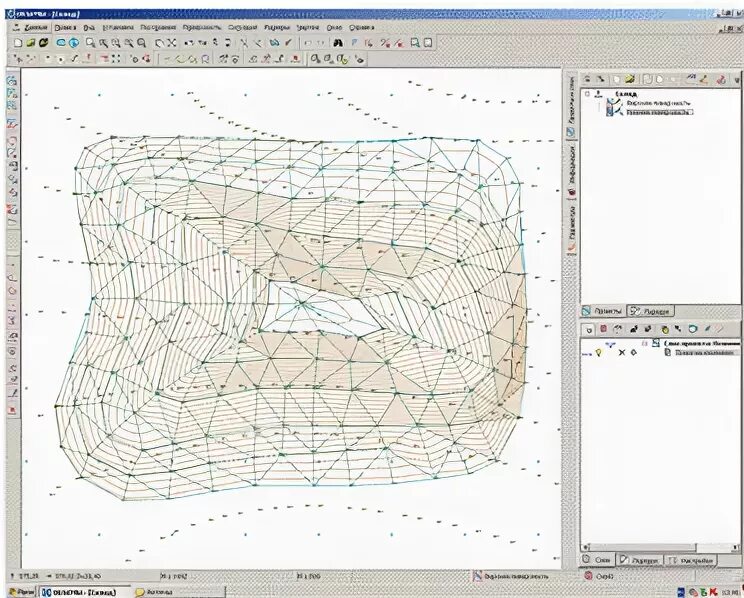Image resolution: width=744 pixels, height=598 pixels.
Task: Click the horizontal scrollbar of the layers panel
Action: coord(660,547)
